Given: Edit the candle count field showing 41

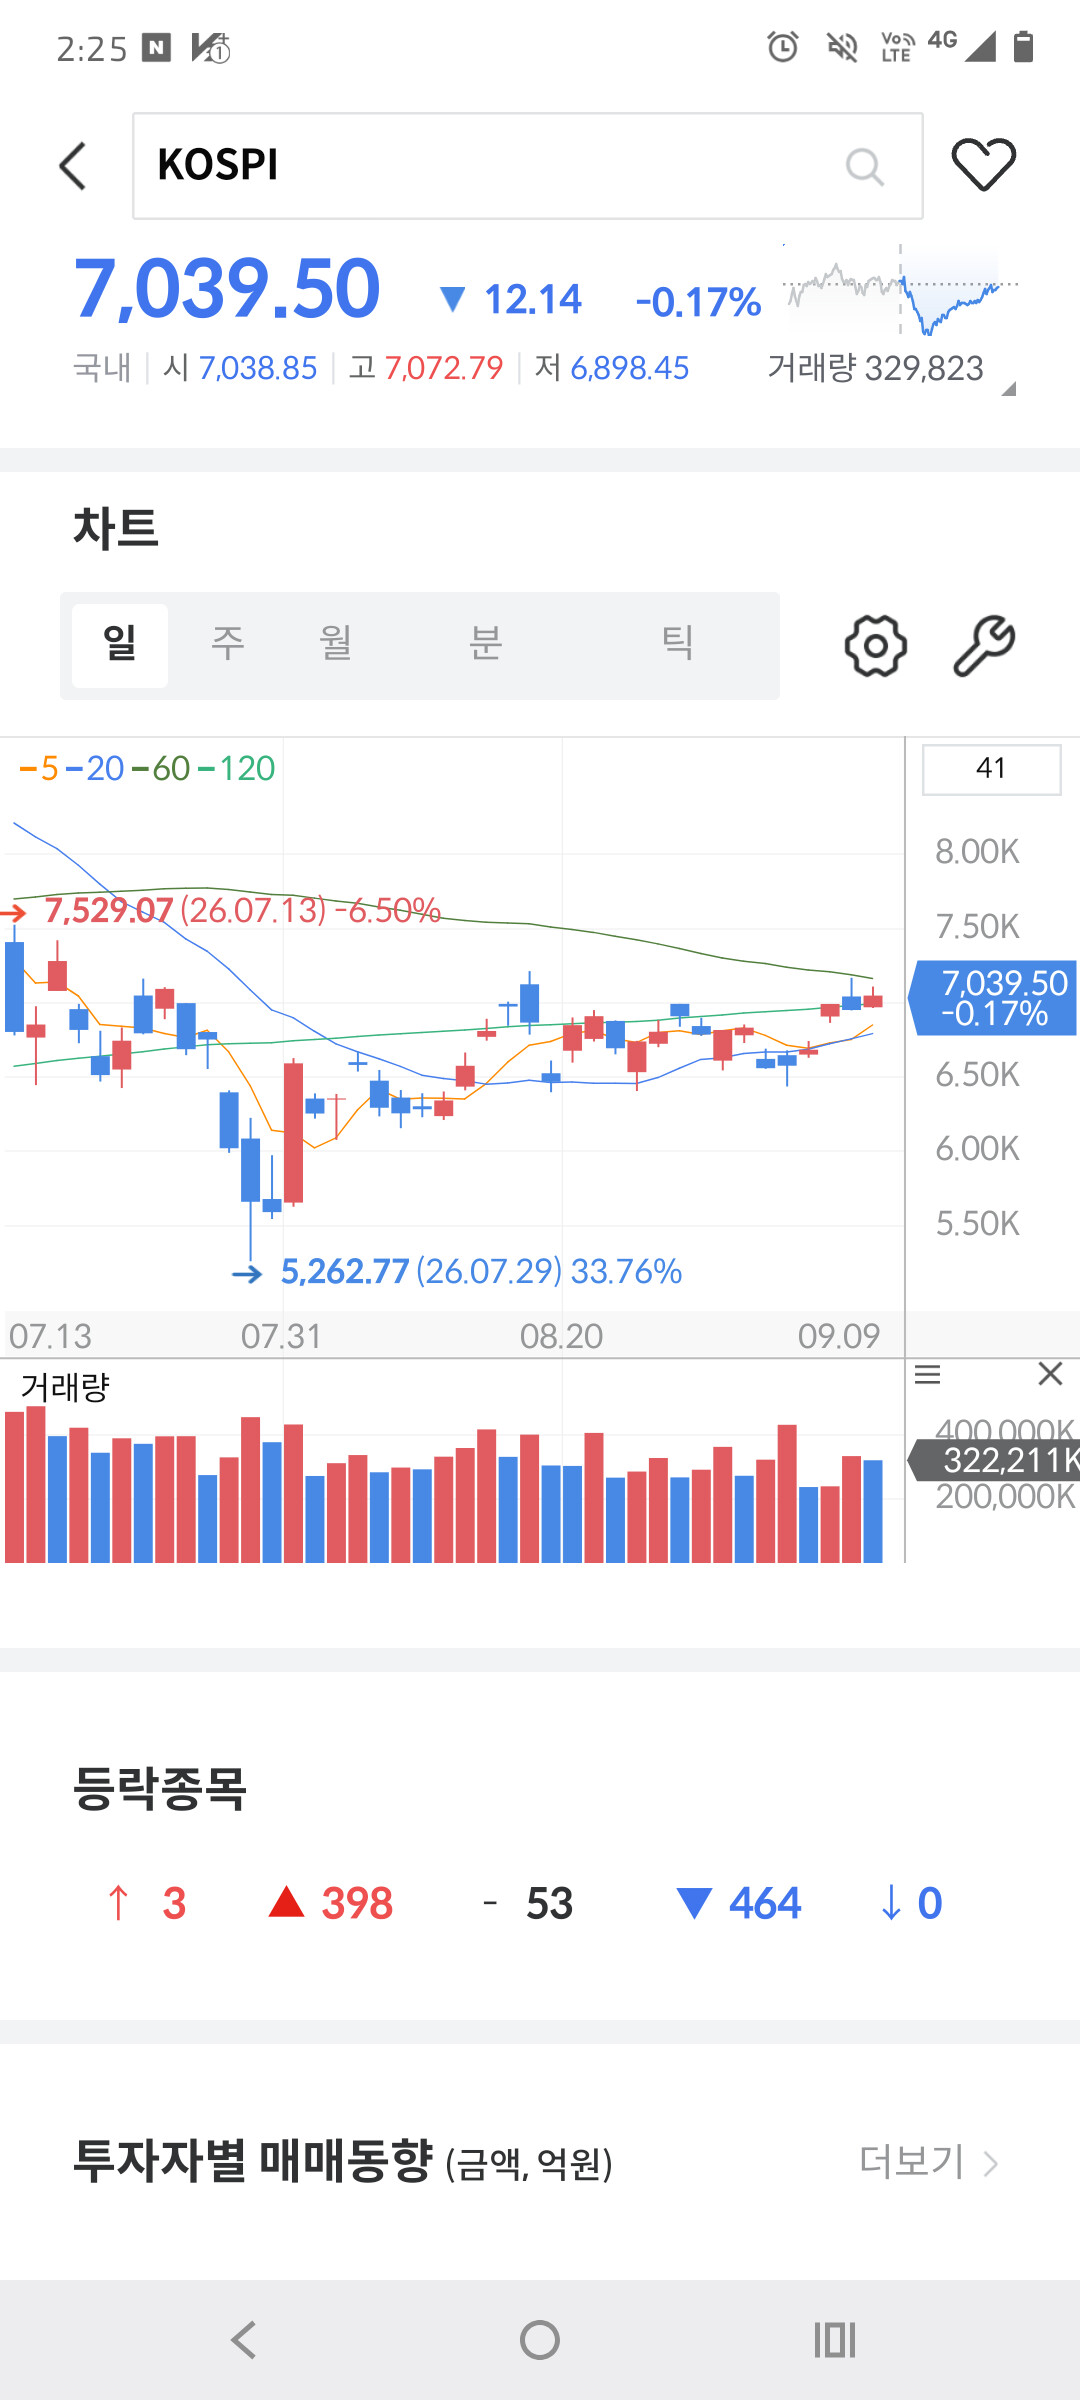Looking at the screenshot, I should coord(991,769).
